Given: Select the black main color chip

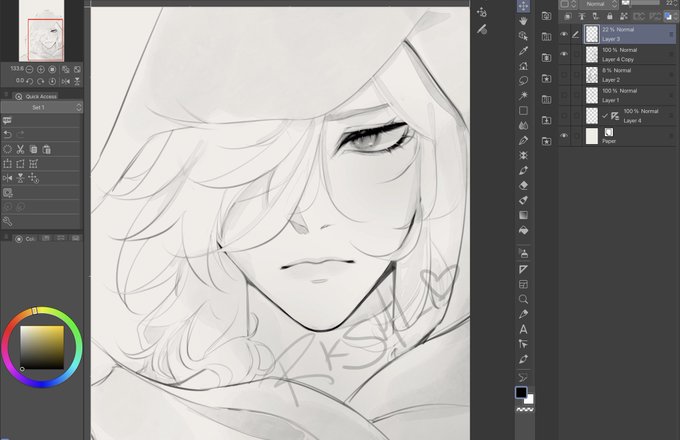Looking at the screenshot, I should coord(521,393).
